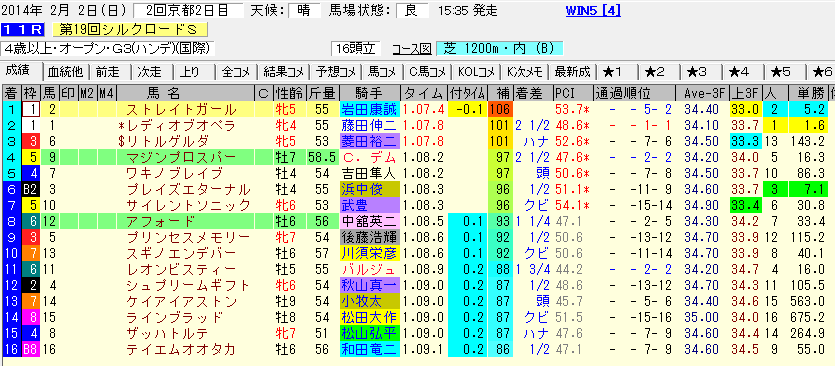Click jockey name 岩田康誠
This screenshot has height=366, width=835.
[369, 110]
